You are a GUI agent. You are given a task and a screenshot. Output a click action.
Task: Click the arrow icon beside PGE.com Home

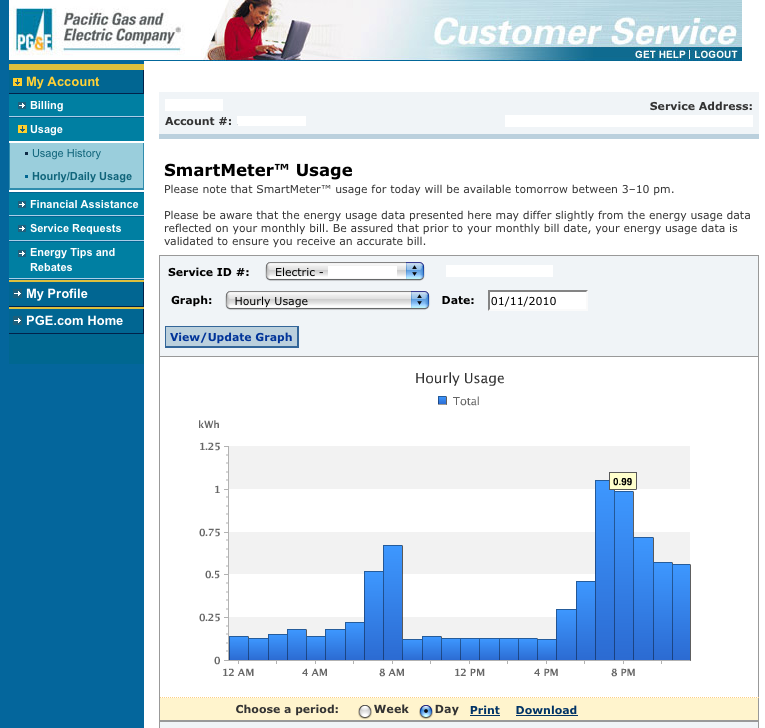[18, 321]
